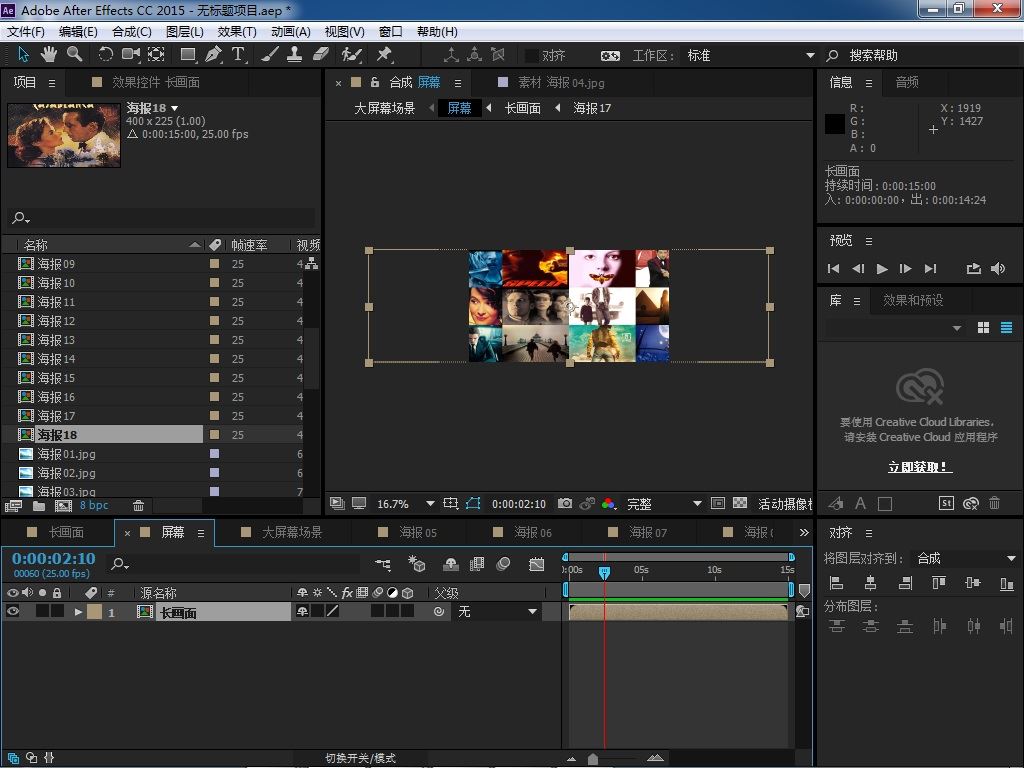Show more timeline tabs with double arrow
This screenshot has width=1024, height=768.
(x=804, y=532)
